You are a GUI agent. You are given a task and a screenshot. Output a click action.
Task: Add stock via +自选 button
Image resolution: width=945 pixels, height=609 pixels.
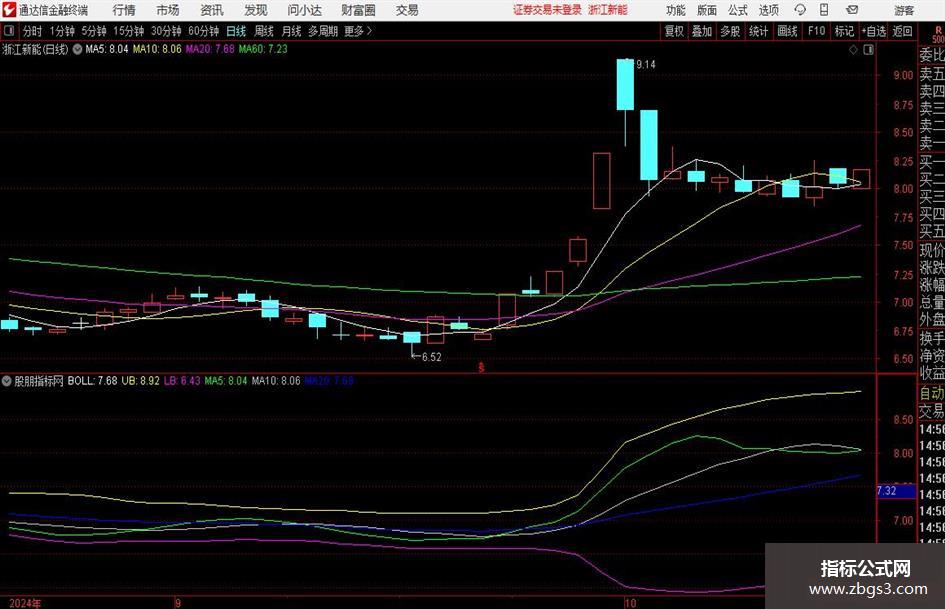click(x=874, y=31)
